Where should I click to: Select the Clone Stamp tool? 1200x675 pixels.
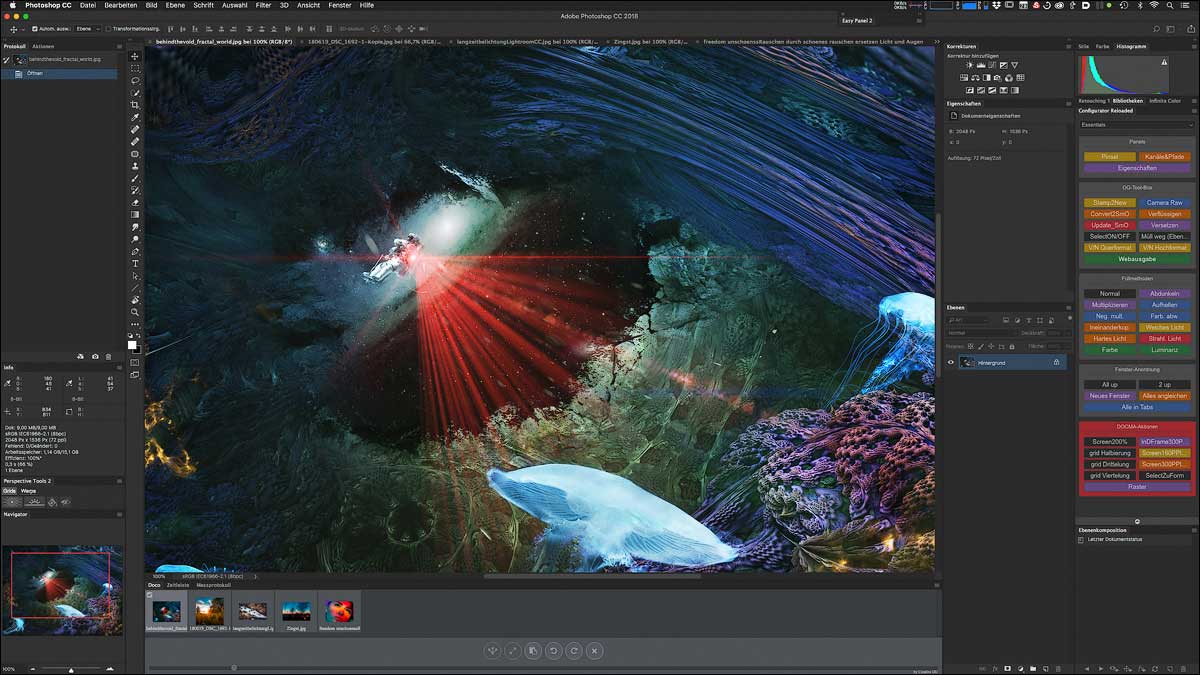point(135,166)
